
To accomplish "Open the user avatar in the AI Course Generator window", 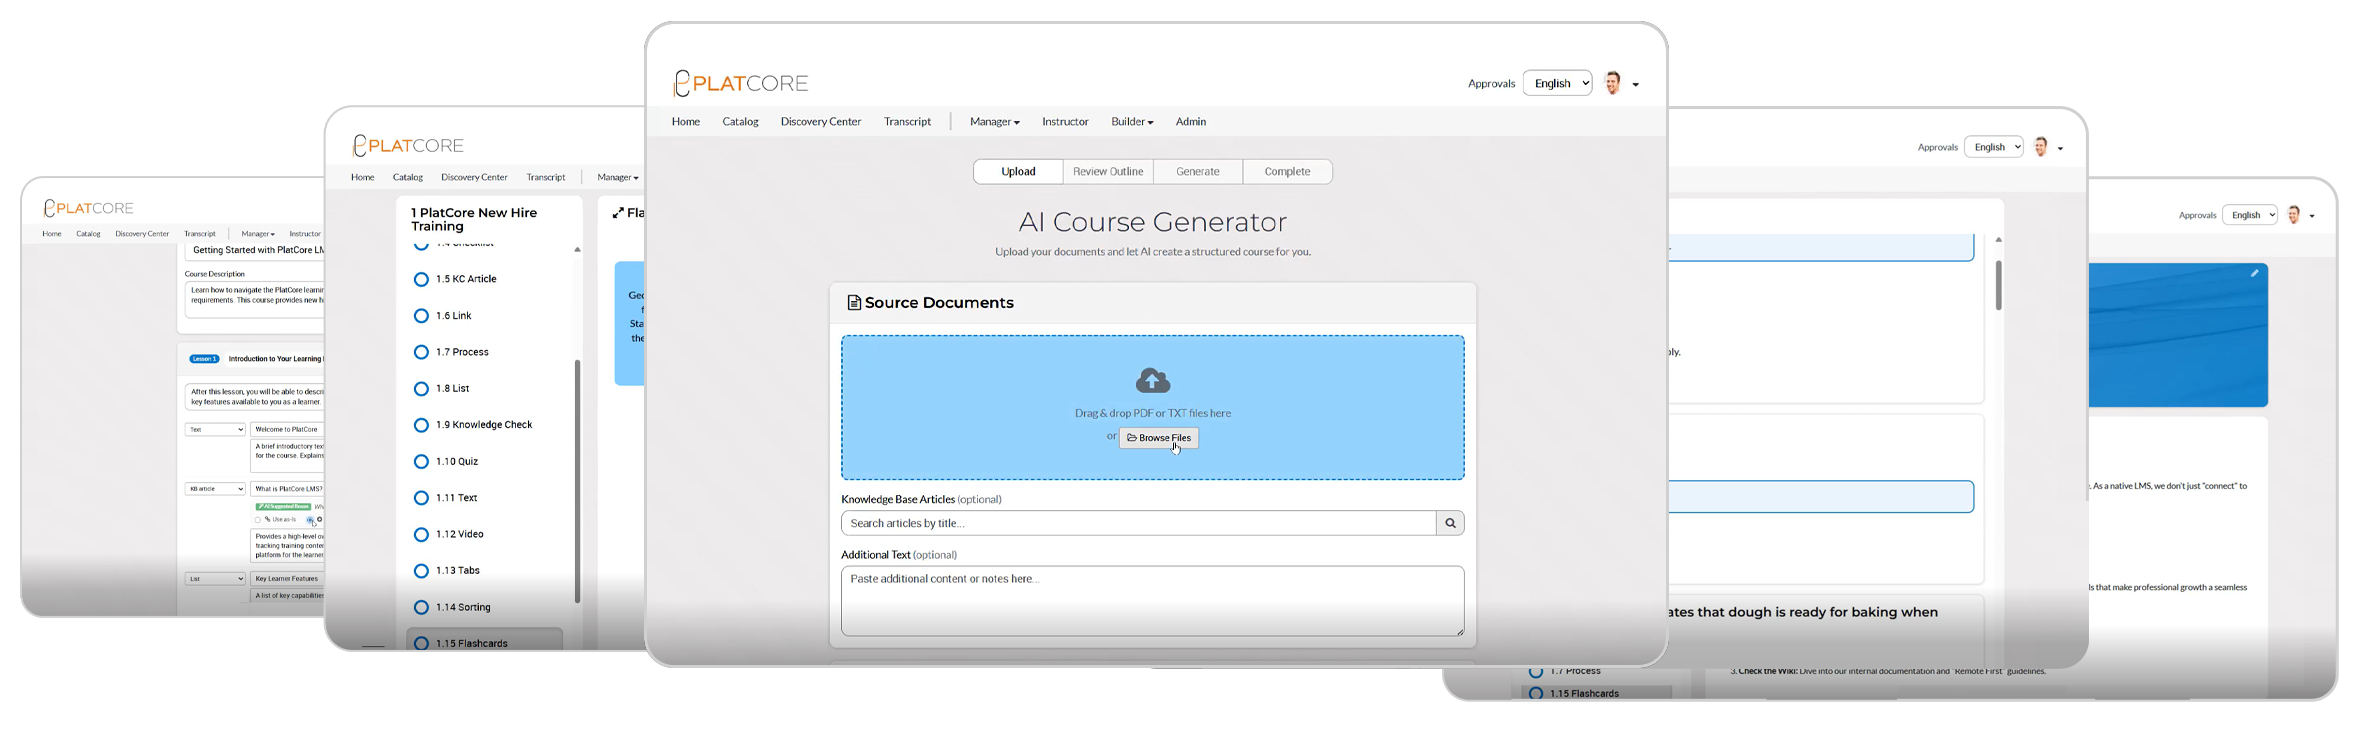I will click(1612, 83).
